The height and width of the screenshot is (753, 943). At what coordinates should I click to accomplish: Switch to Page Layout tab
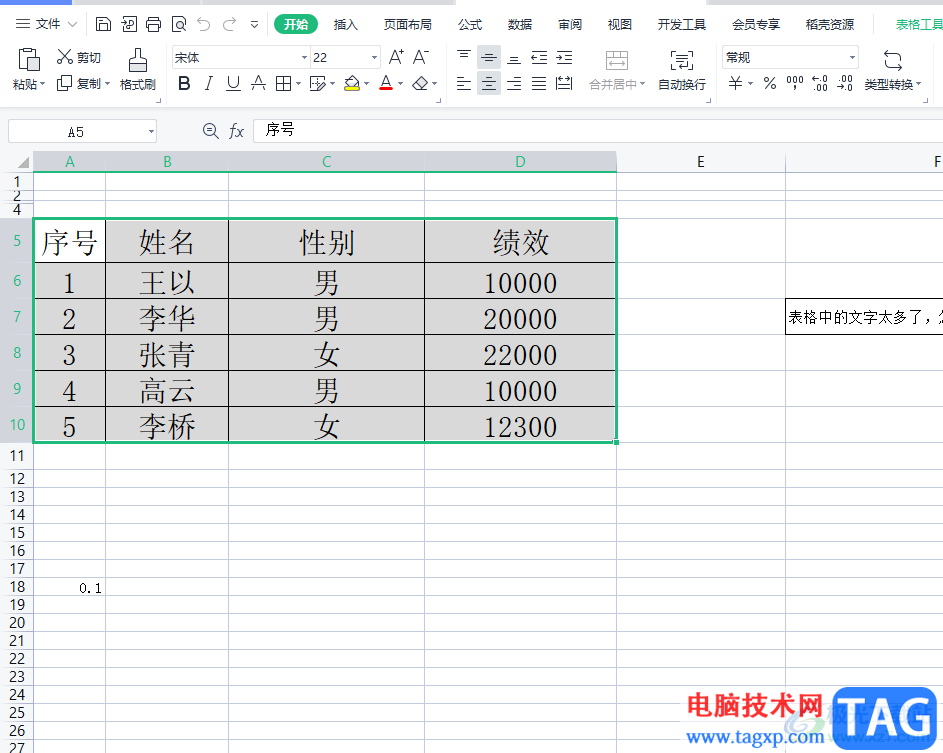(x=408, y=25)
